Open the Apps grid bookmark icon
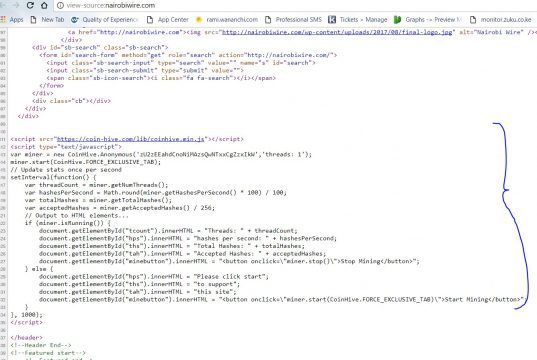The image size is (537, 360). click(3, 20)
